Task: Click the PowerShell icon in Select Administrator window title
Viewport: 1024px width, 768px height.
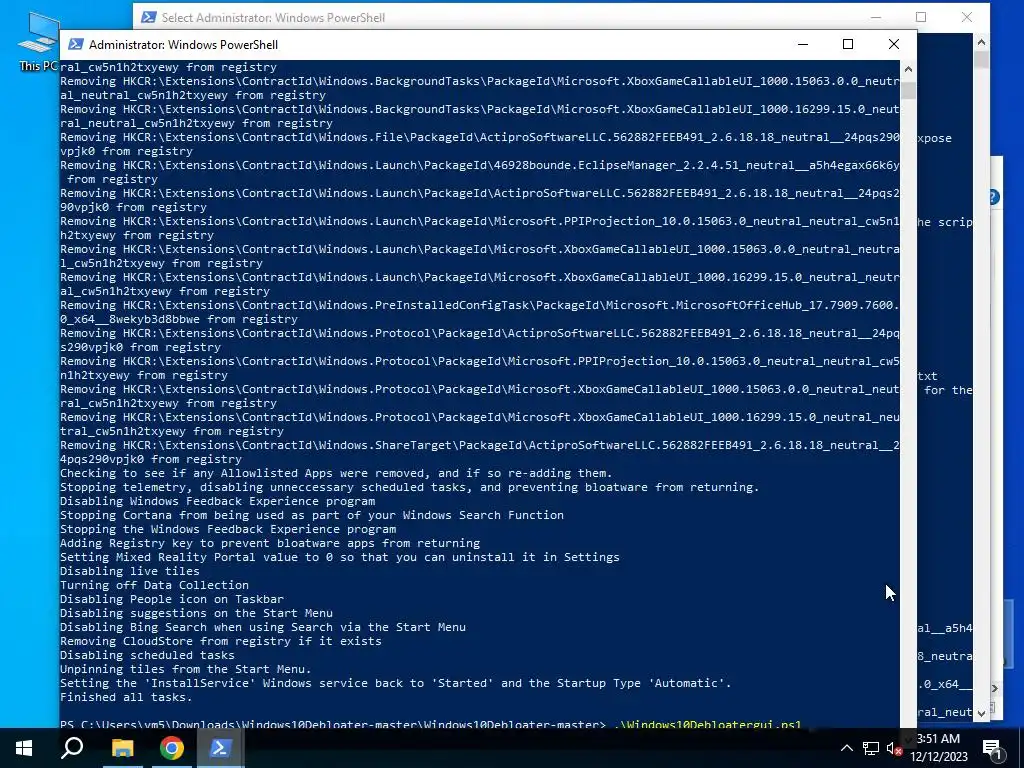Action: 149,18
